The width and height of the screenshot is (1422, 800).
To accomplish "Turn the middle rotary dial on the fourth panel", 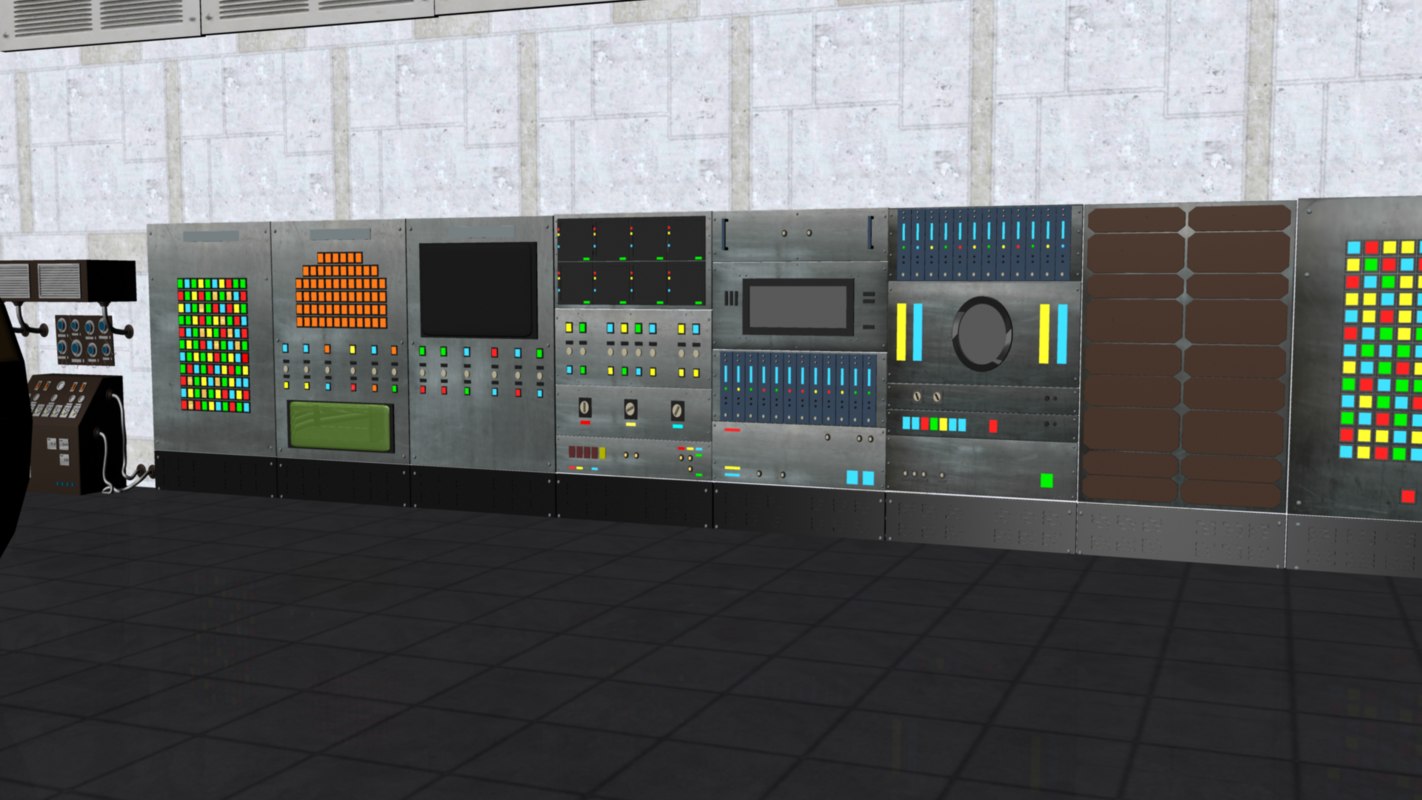I will [630, 409].
